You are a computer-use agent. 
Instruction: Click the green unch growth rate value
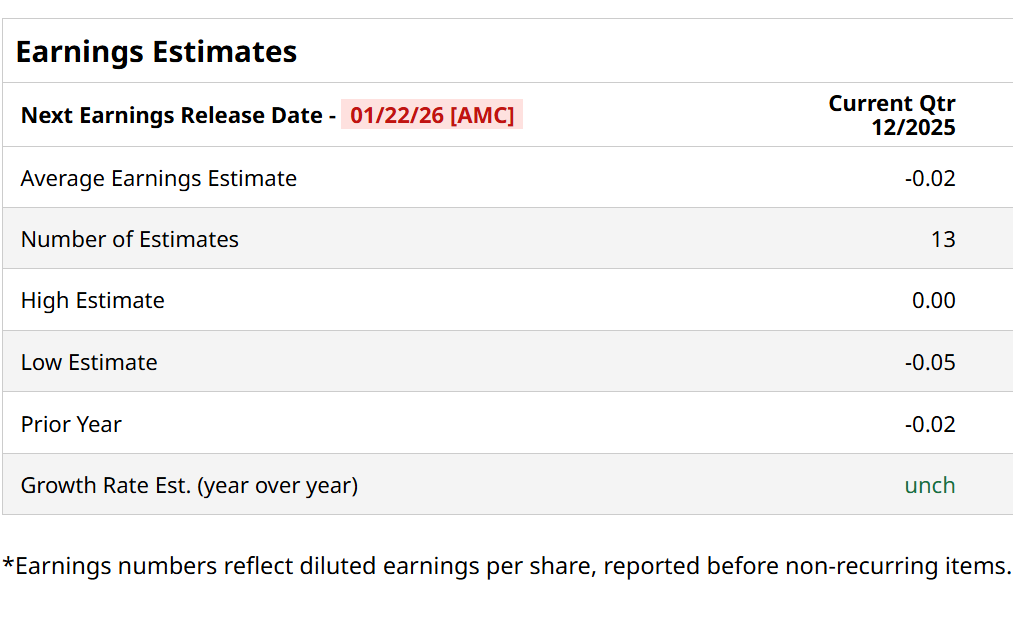930,486
